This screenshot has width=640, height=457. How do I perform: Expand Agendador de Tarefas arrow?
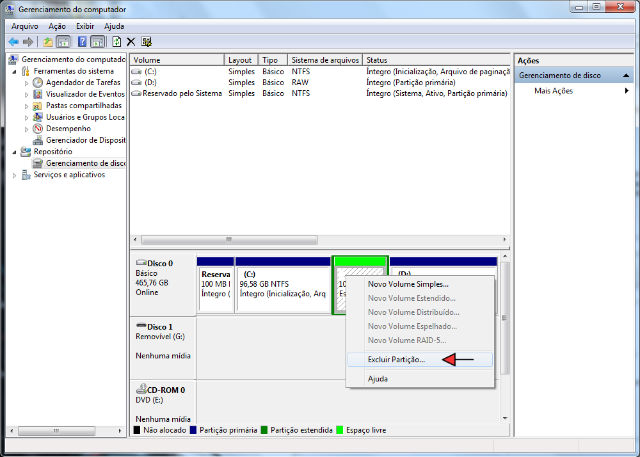[27, 83]
